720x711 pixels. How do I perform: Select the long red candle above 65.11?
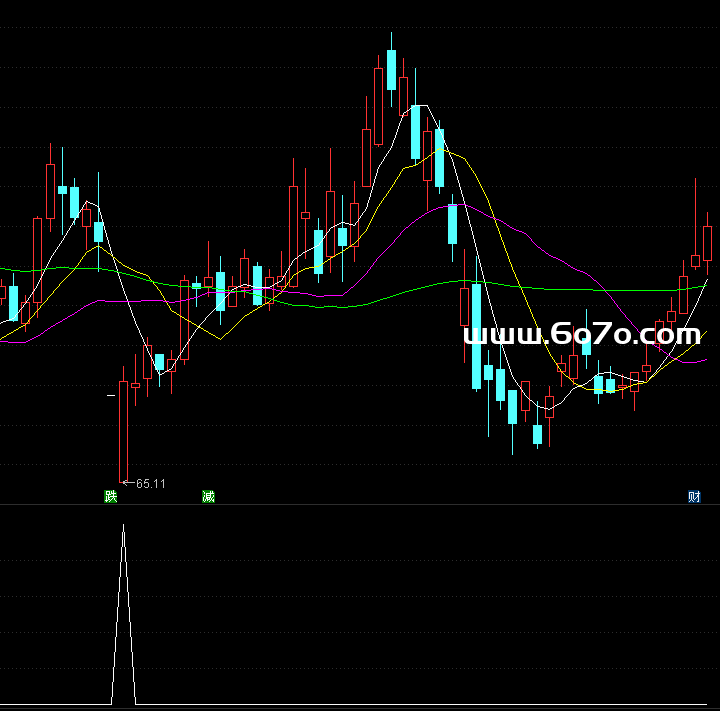point(124,430)
